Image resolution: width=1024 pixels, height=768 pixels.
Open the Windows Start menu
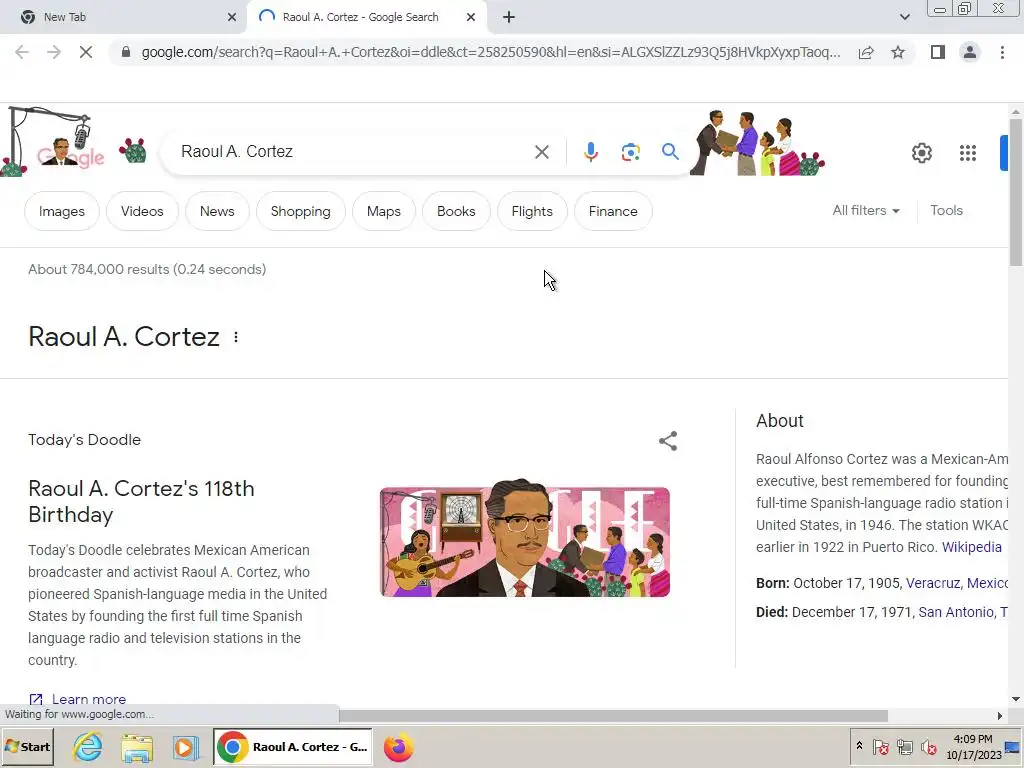(27, 747)
